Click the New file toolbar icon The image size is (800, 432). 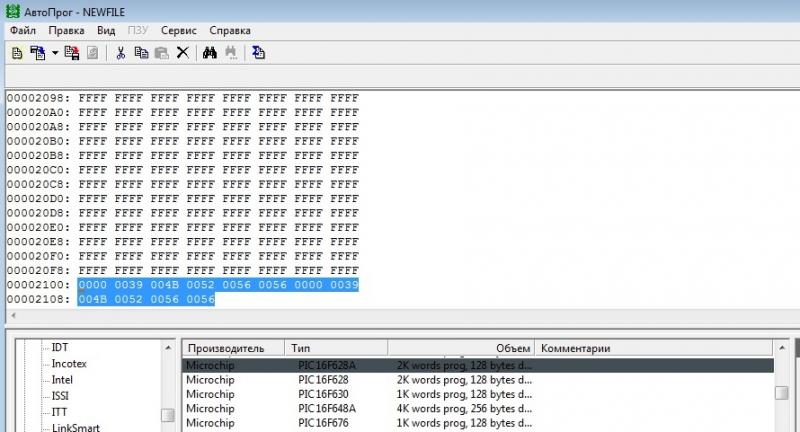tap(17, 53)
